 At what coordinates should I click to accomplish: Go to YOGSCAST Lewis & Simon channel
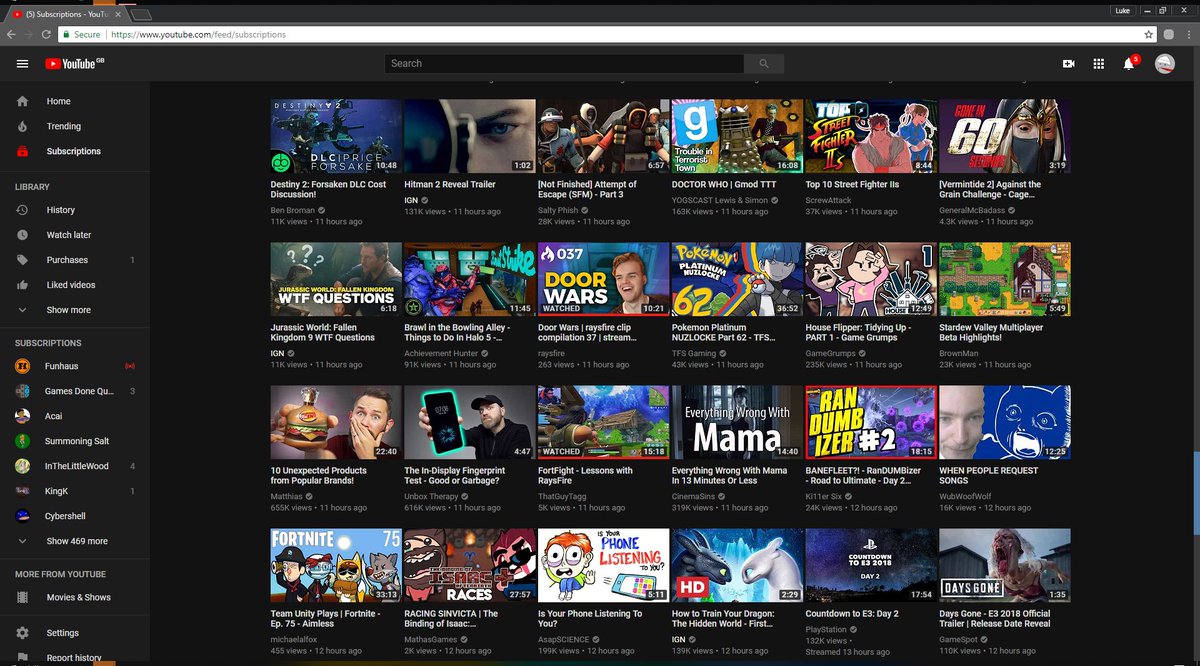[720, 200]
